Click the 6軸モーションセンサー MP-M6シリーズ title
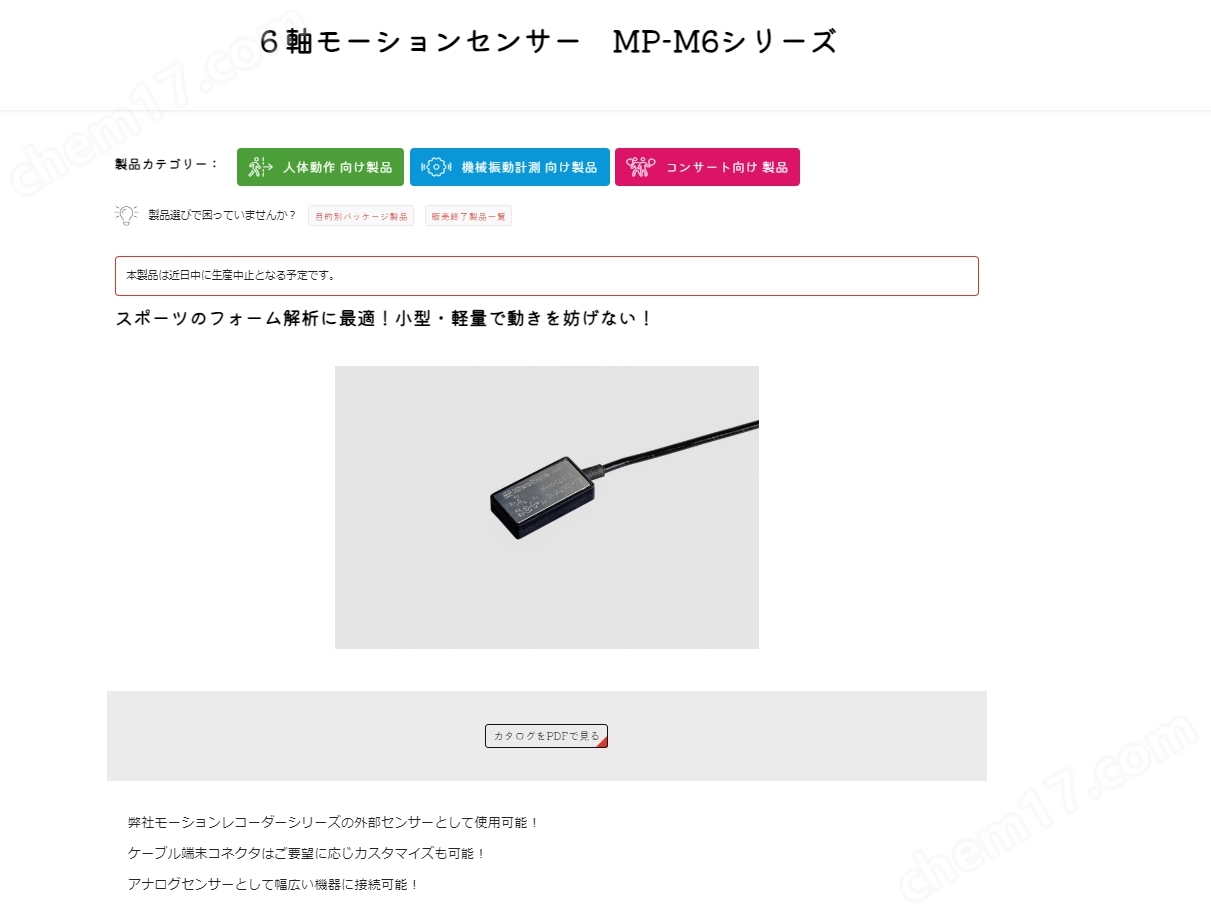Image resolution: width=1211 pixels, height=914 pixels. [548, 42]
